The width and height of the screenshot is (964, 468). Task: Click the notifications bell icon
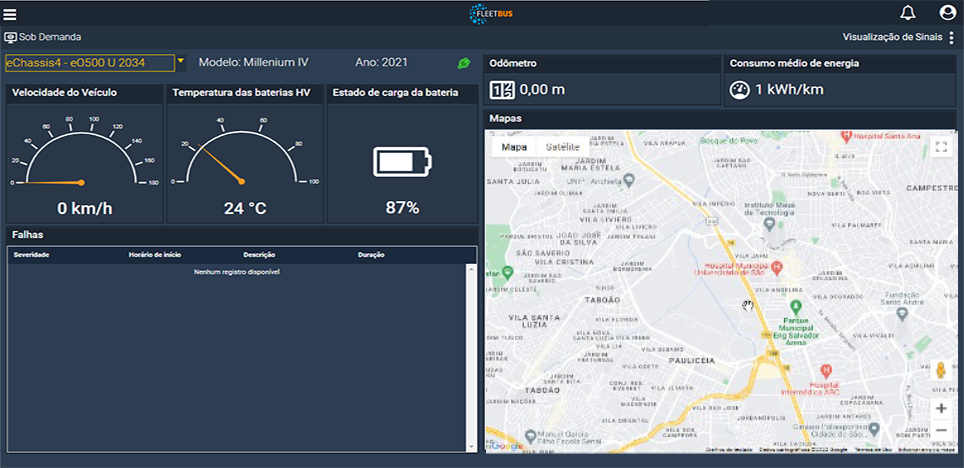(x=908, y=13)
